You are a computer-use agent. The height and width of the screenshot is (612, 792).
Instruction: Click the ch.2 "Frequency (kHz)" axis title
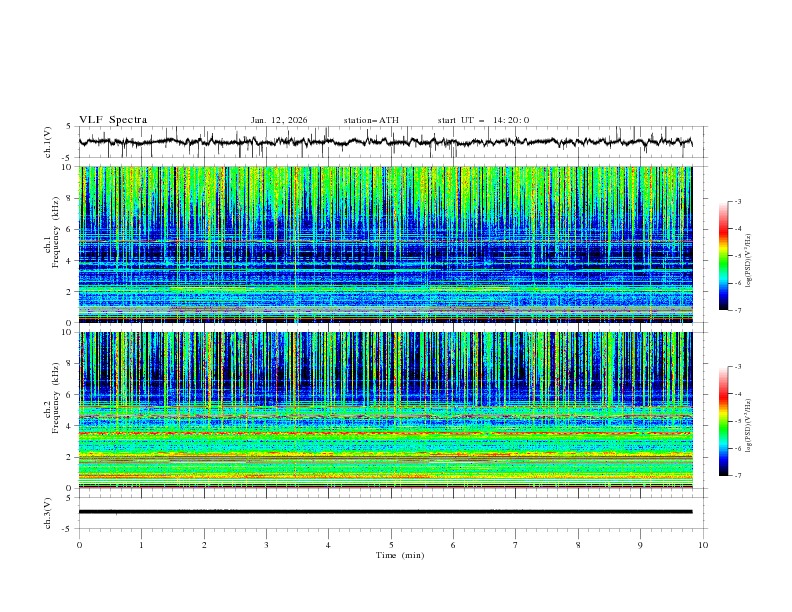pos(56,398)
